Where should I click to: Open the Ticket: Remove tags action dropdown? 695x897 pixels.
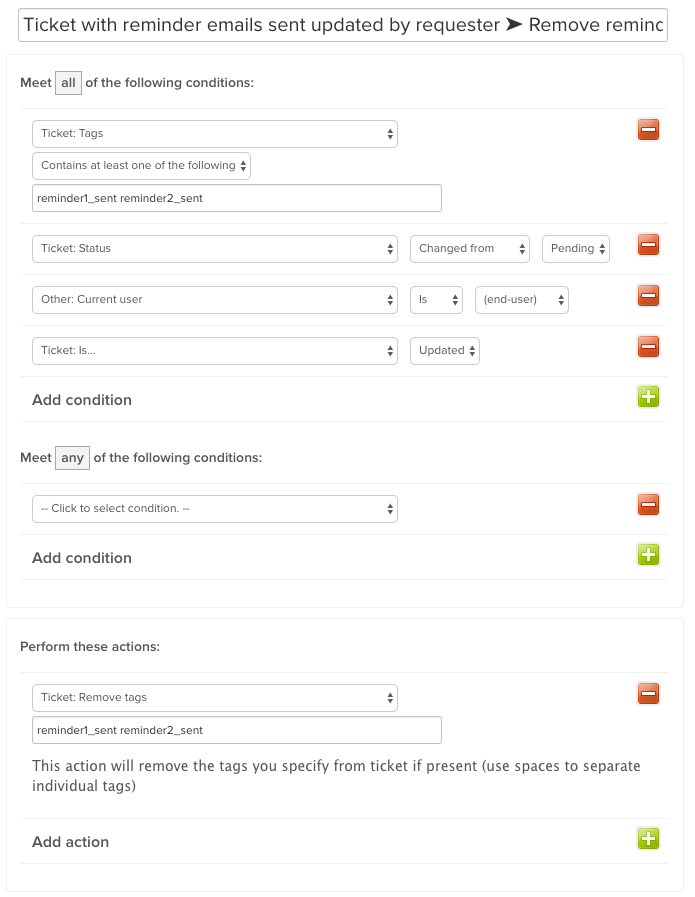[215, 698]
